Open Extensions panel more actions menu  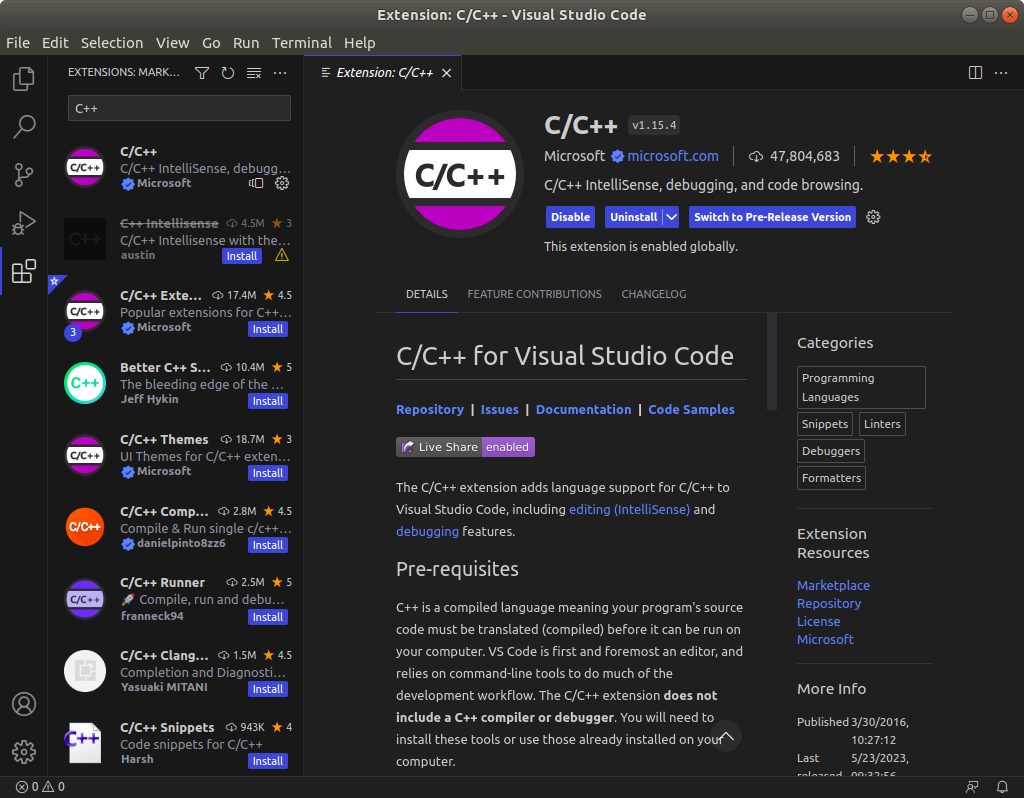tap(280, 72)
